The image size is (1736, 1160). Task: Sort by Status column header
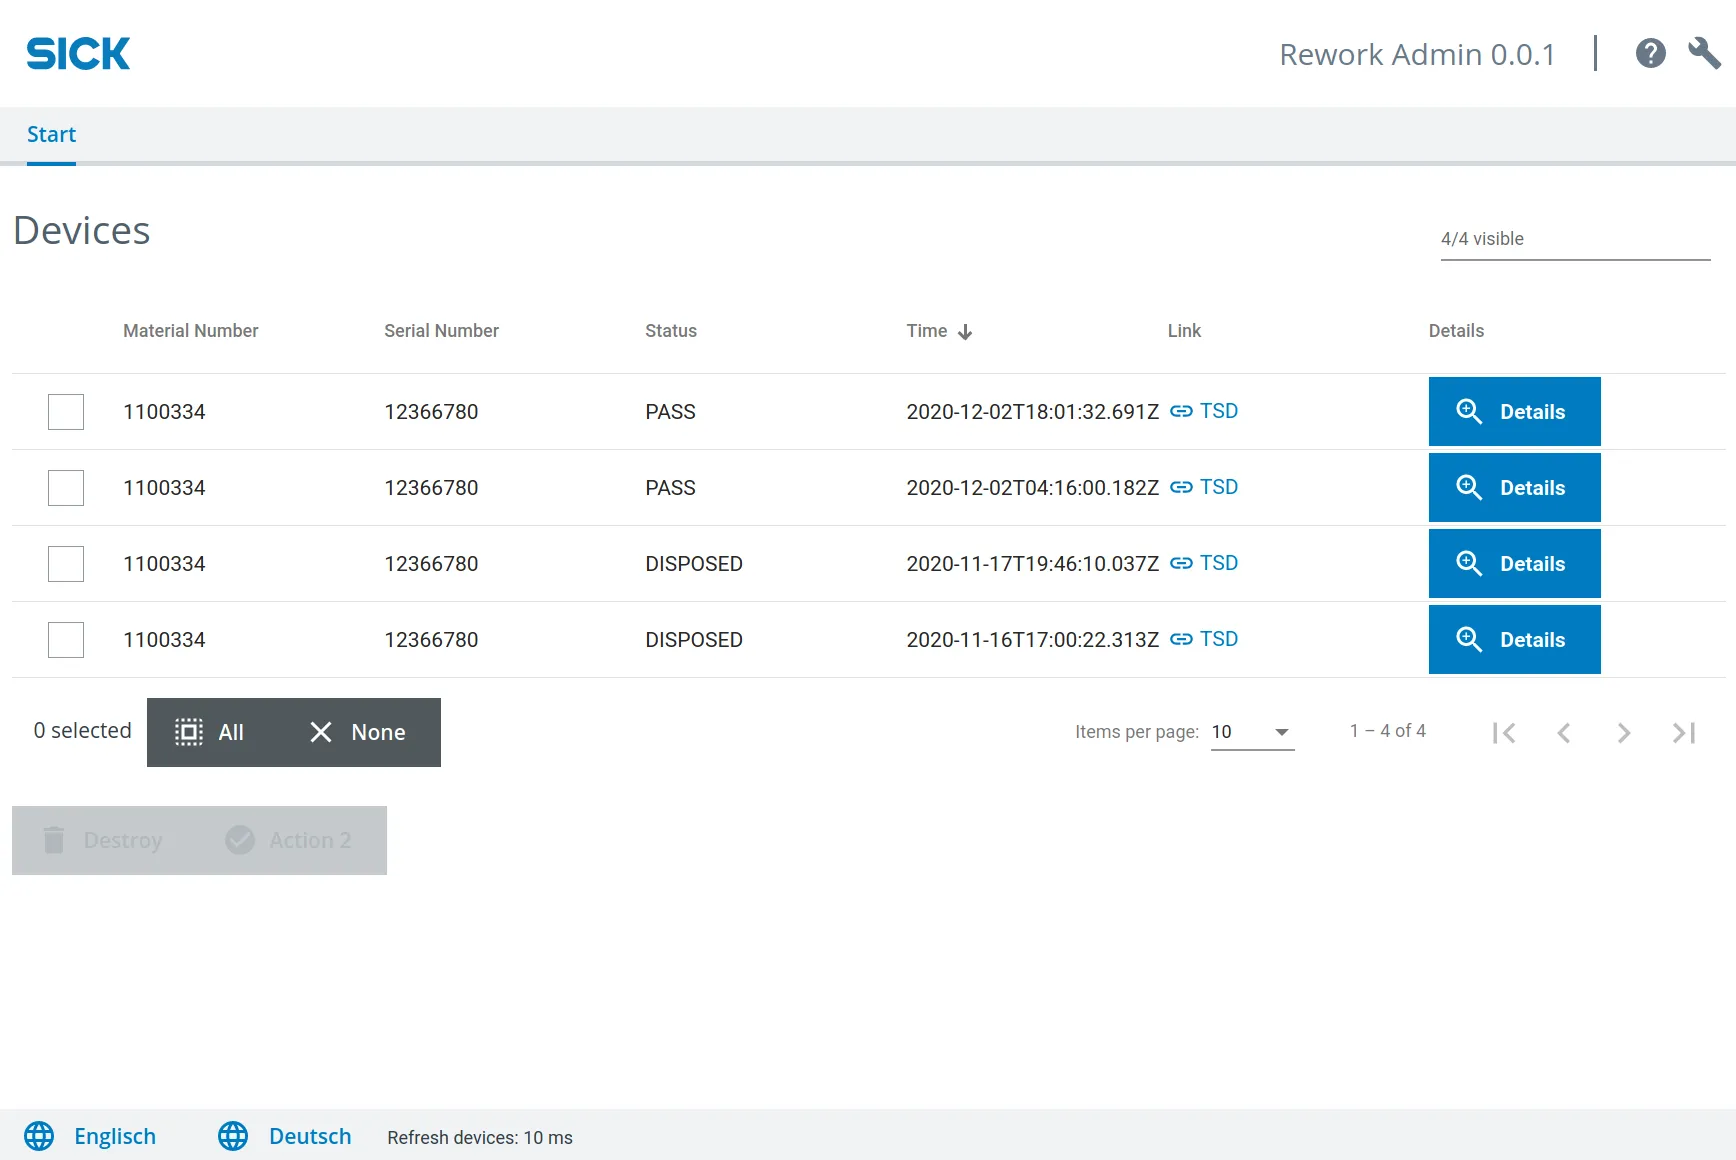[670, 331]
